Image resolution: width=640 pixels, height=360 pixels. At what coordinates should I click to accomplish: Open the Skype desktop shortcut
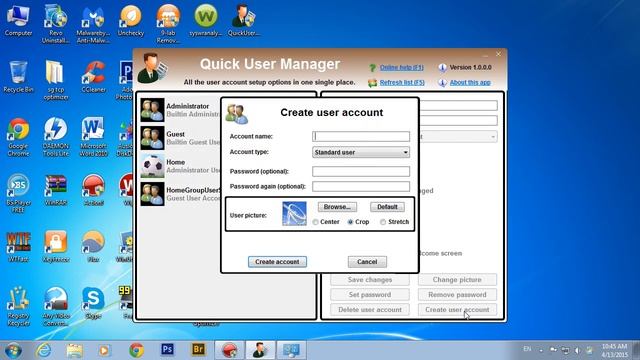coord(93,303)
